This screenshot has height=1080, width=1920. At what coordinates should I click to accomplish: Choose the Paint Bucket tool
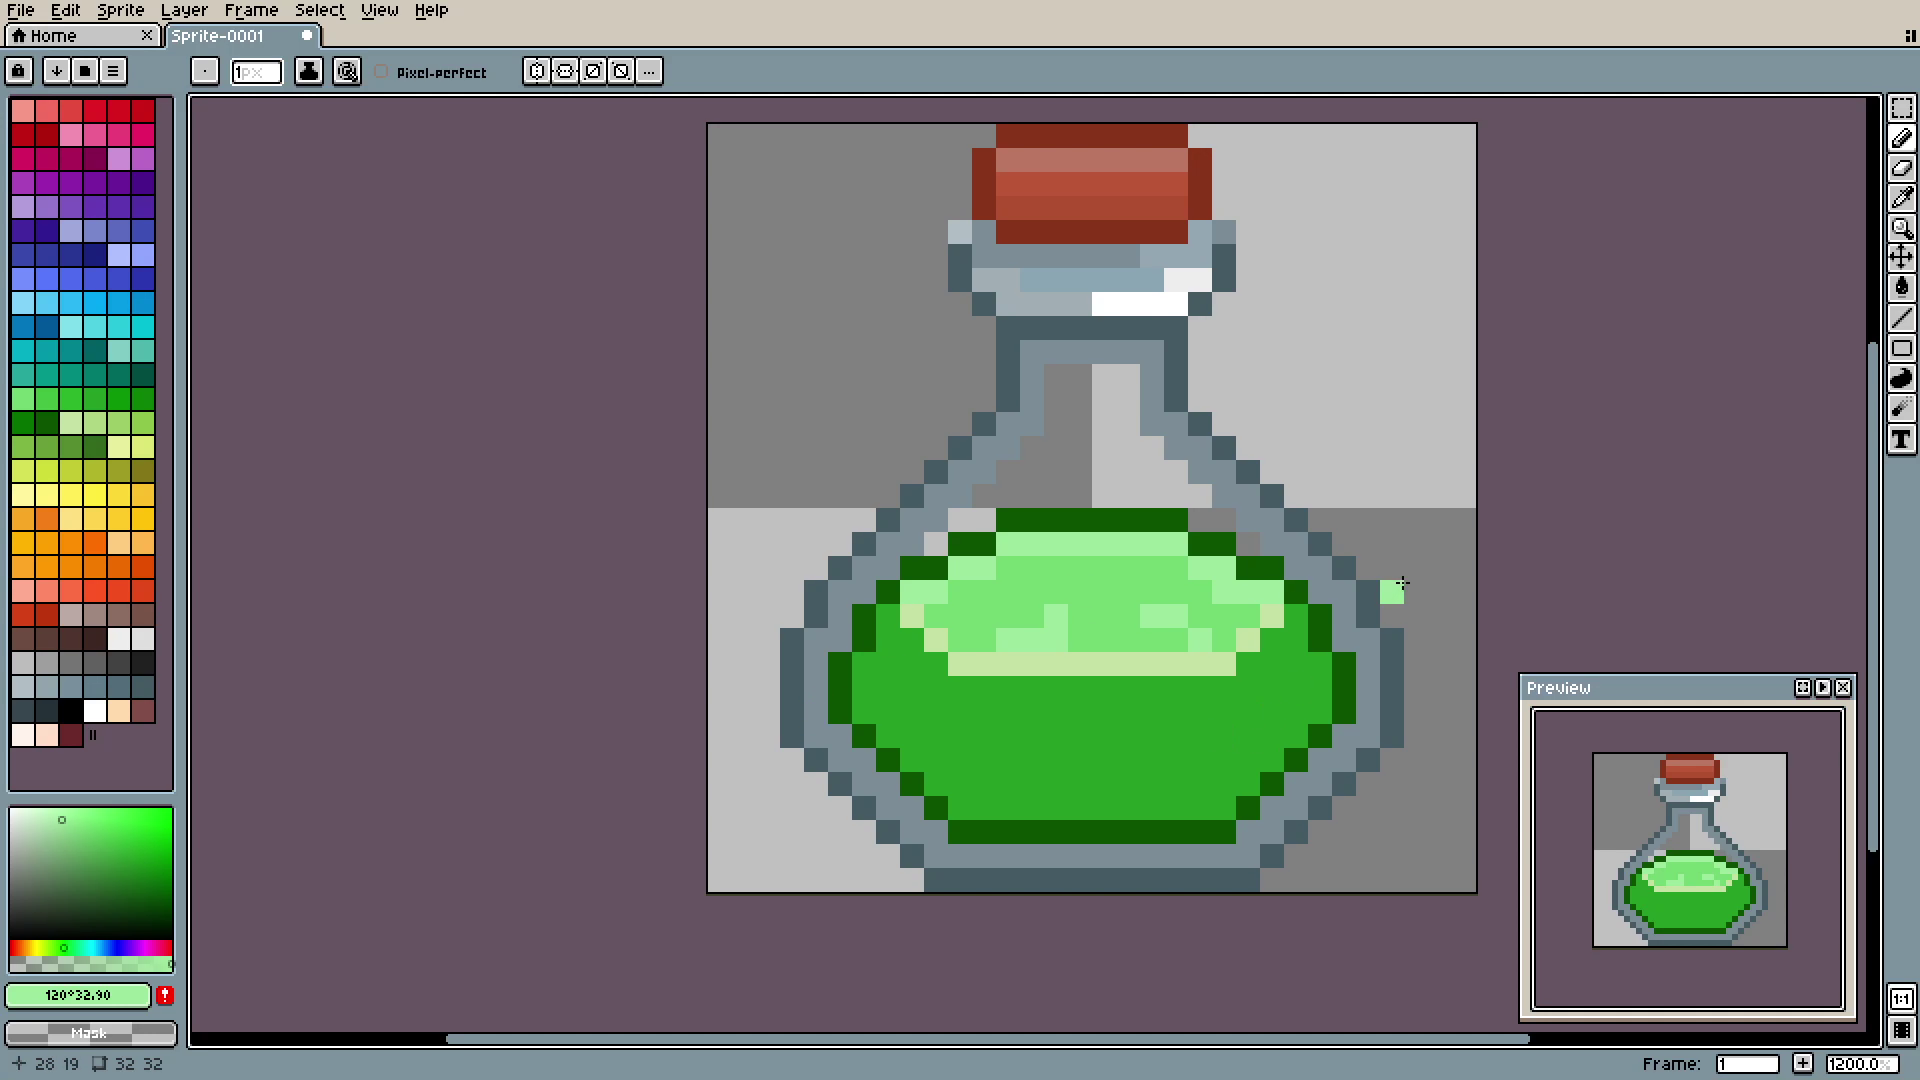(1901, 288)
